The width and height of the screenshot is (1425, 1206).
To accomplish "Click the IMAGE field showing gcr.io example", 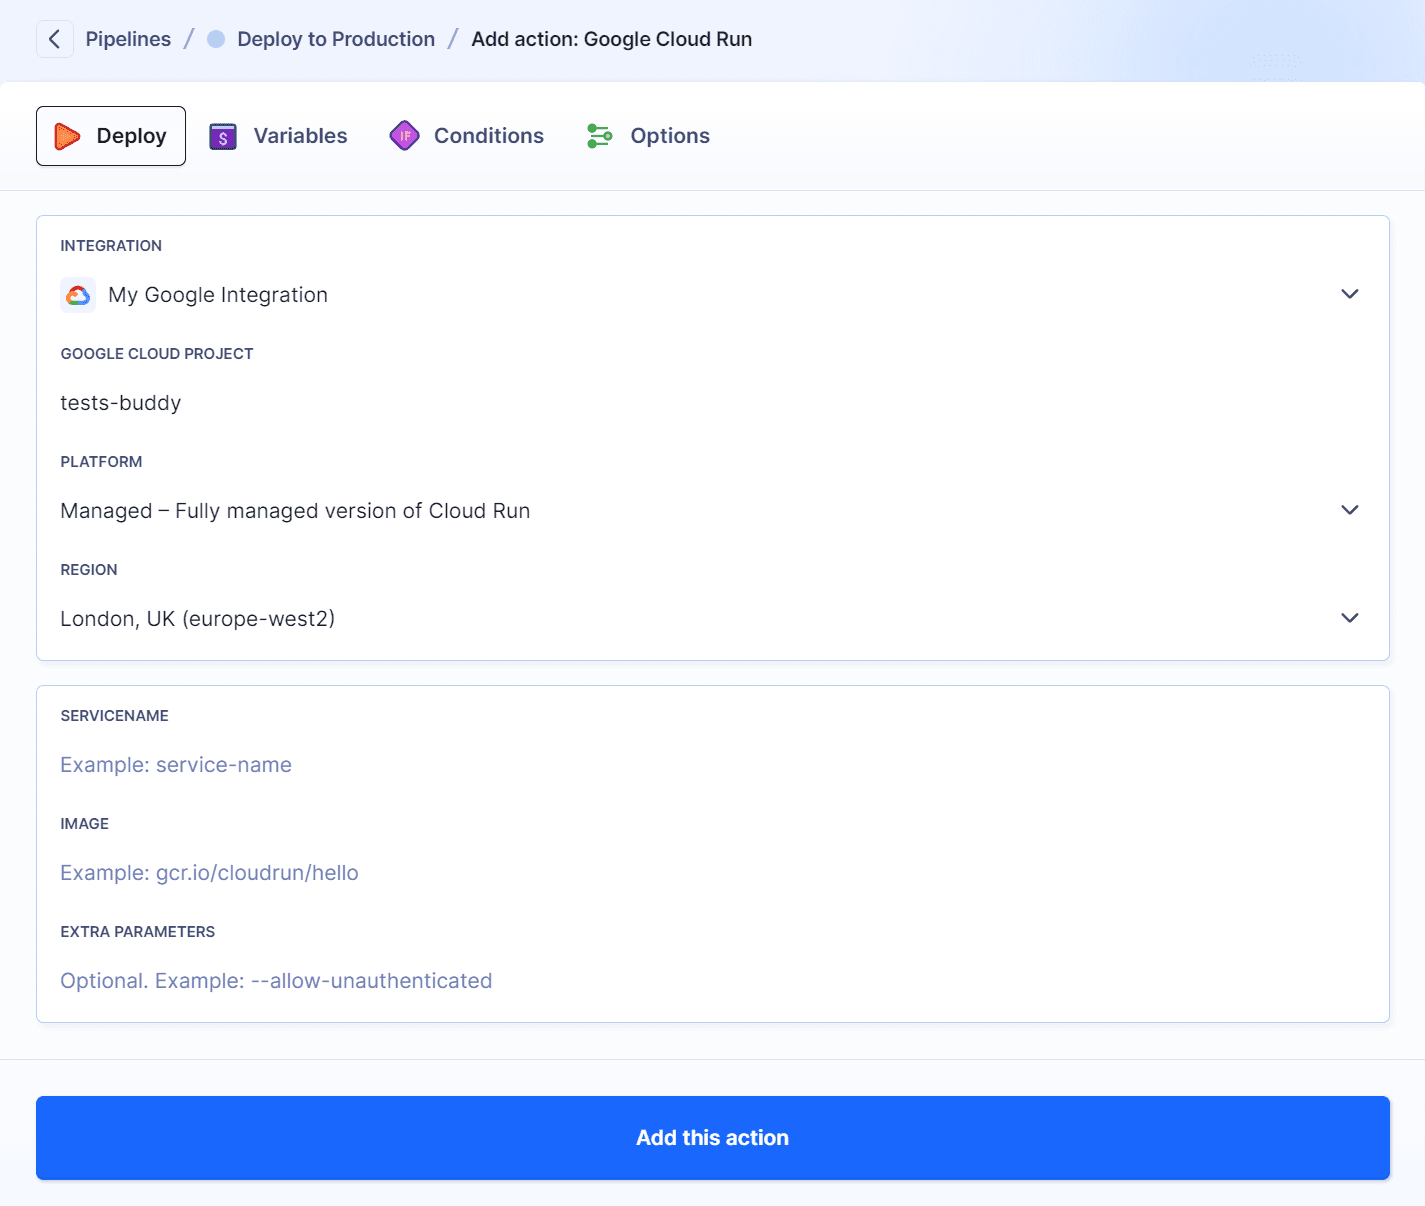I will 400,872.
